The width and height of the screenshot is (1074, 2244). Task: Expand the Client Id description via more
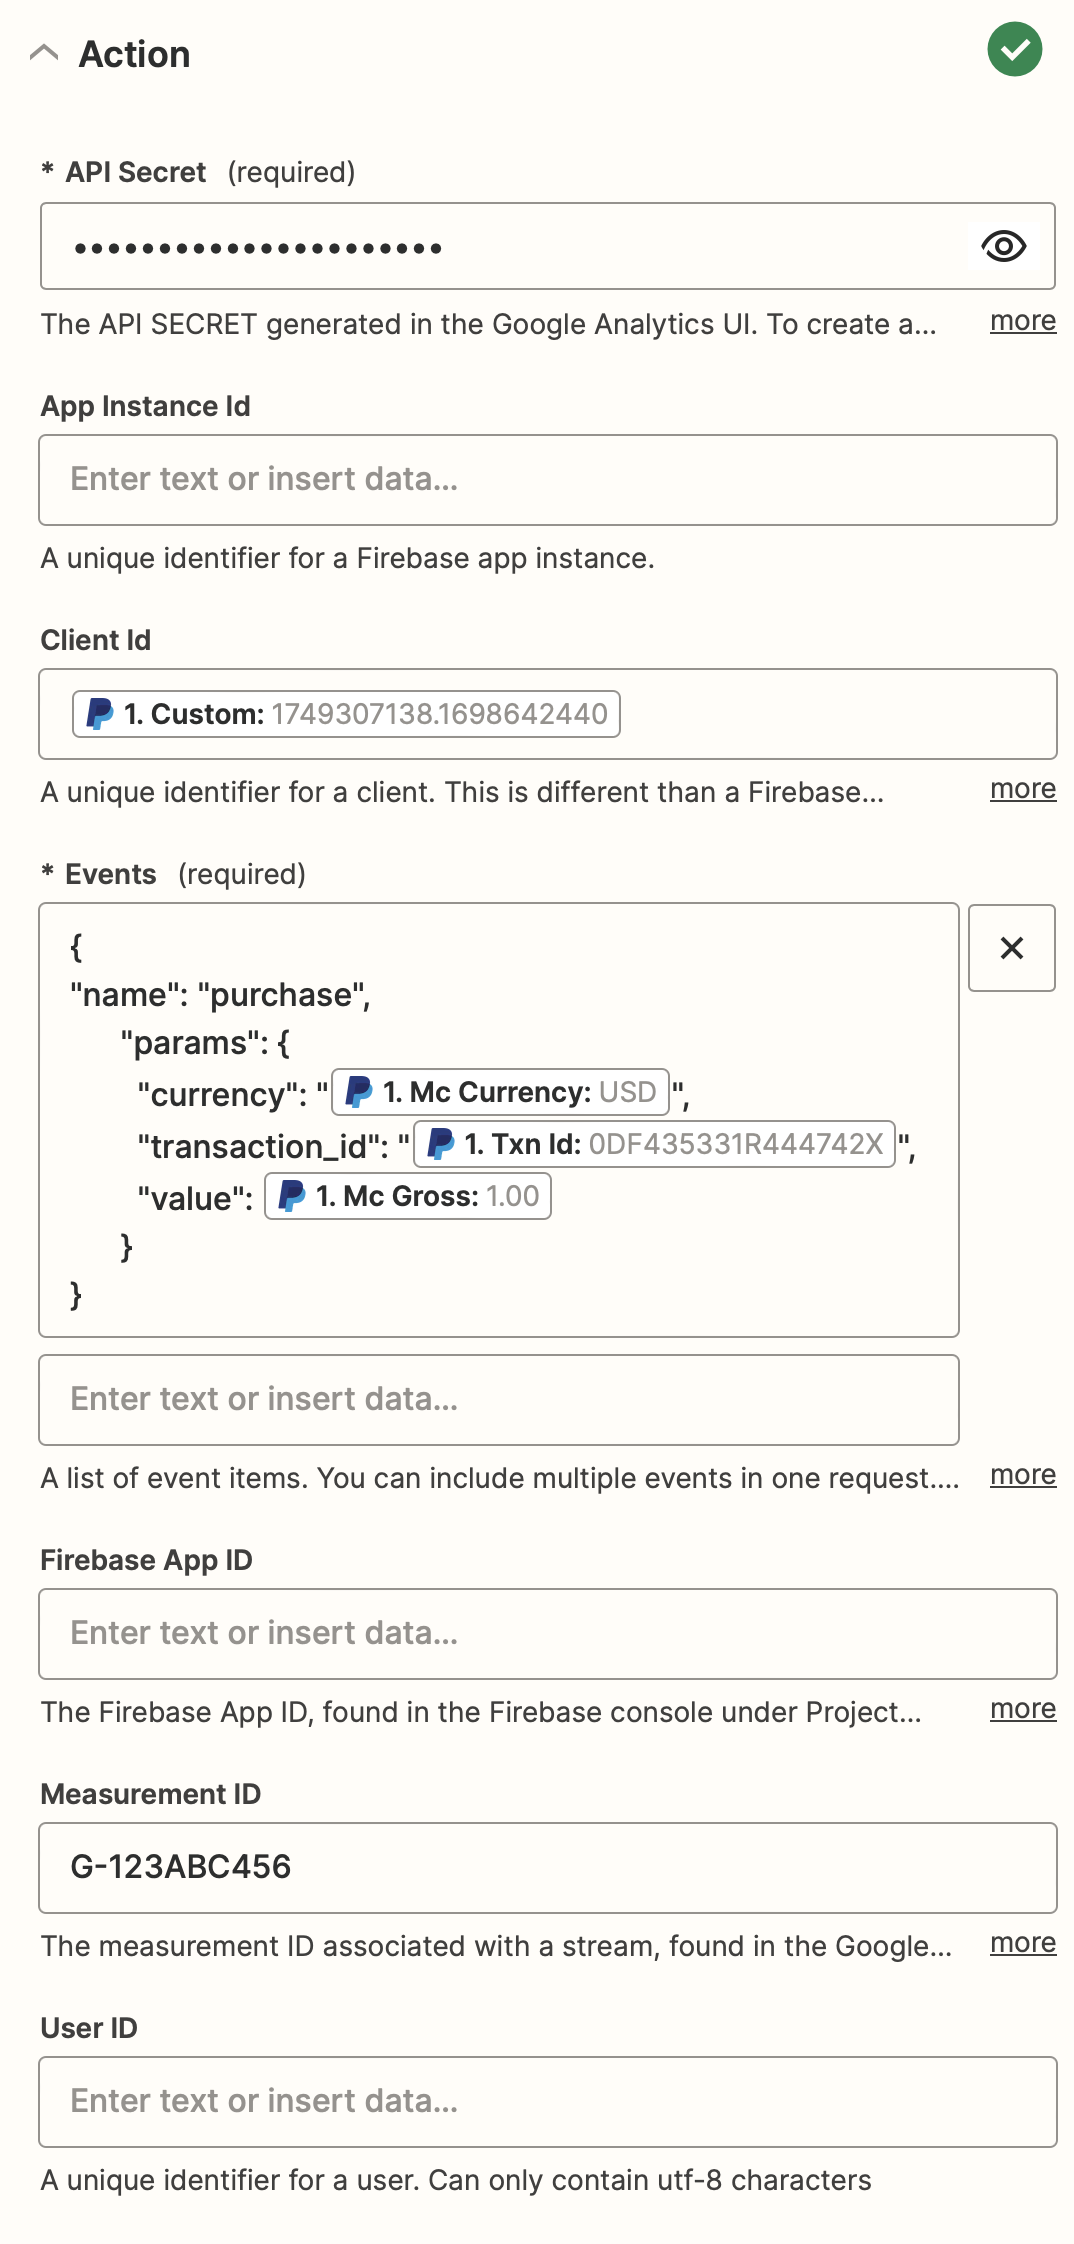click(1022, 789)
